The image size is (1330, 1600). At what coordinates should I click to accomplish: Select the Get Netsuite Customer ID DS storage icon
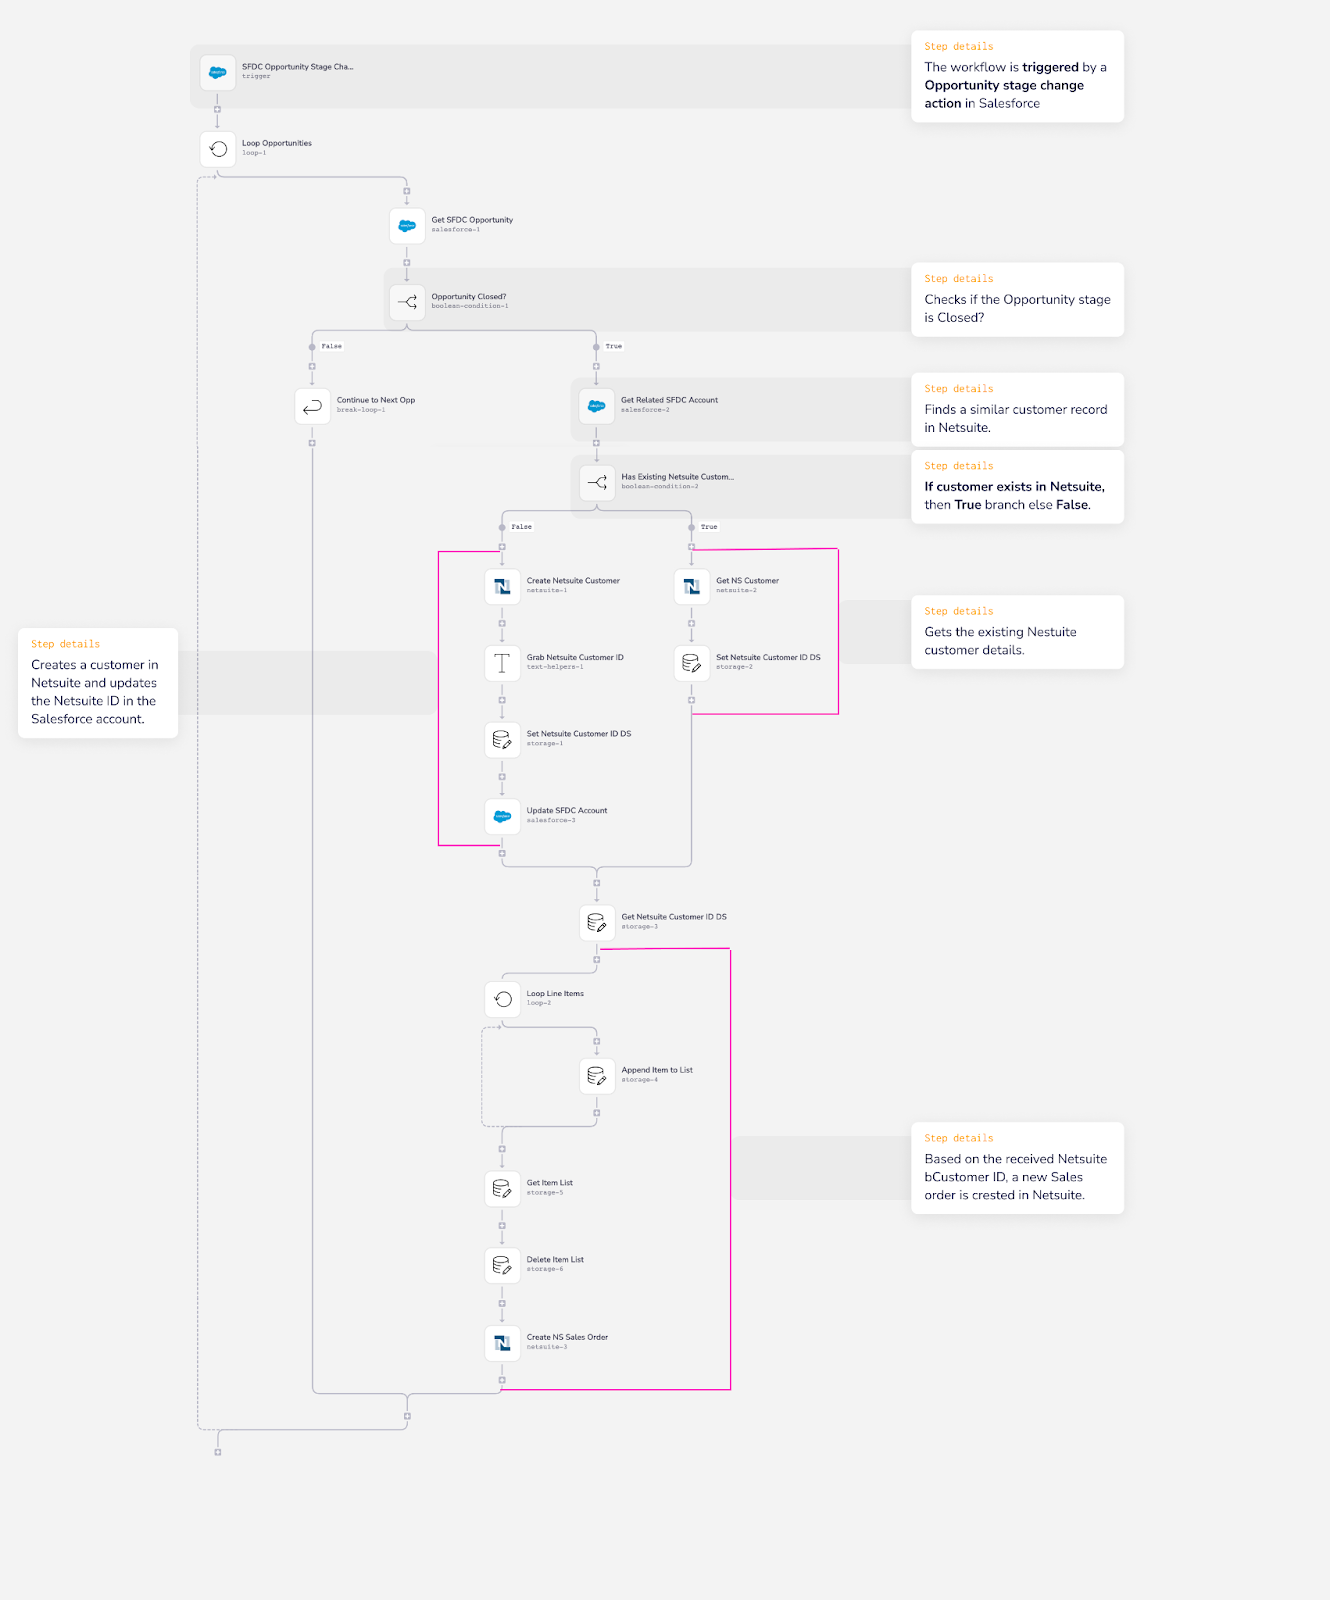tap(597, 922)
